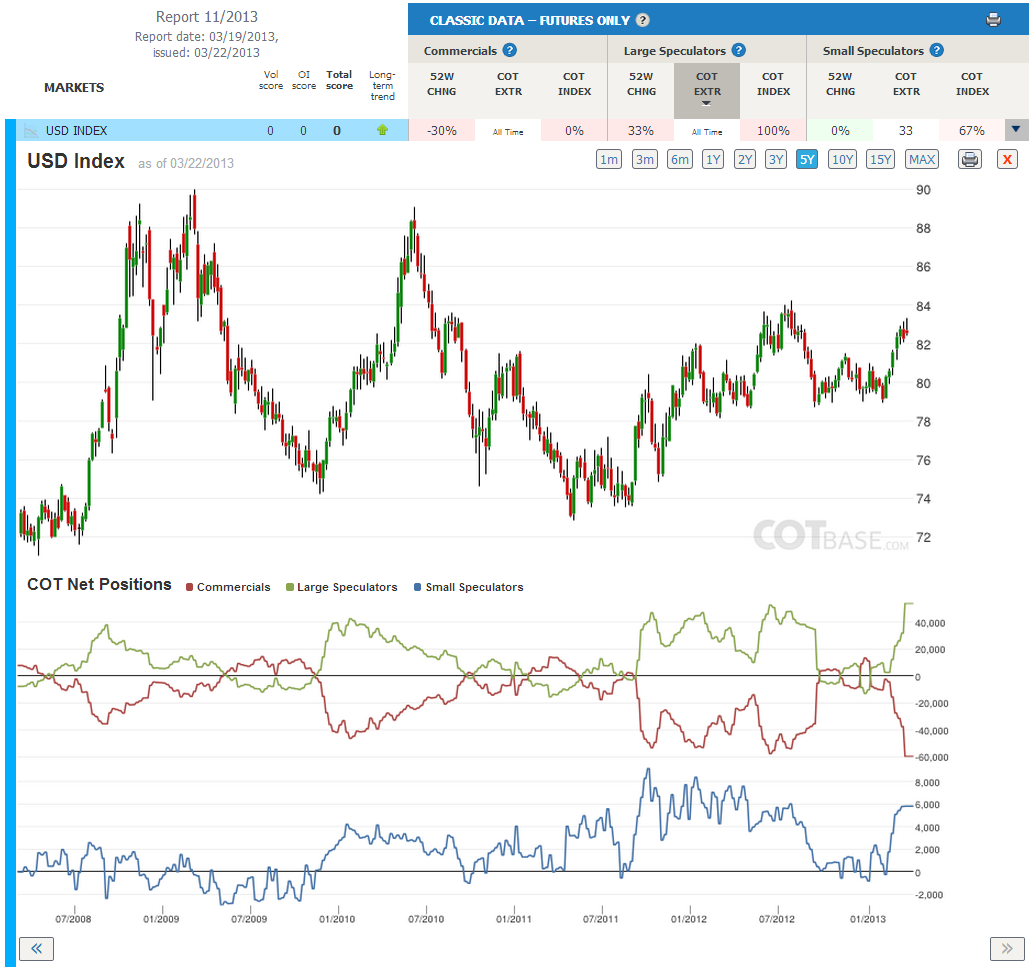Toggle Large Speculators series in legend
1032x967 pixels.
(342, 587)
